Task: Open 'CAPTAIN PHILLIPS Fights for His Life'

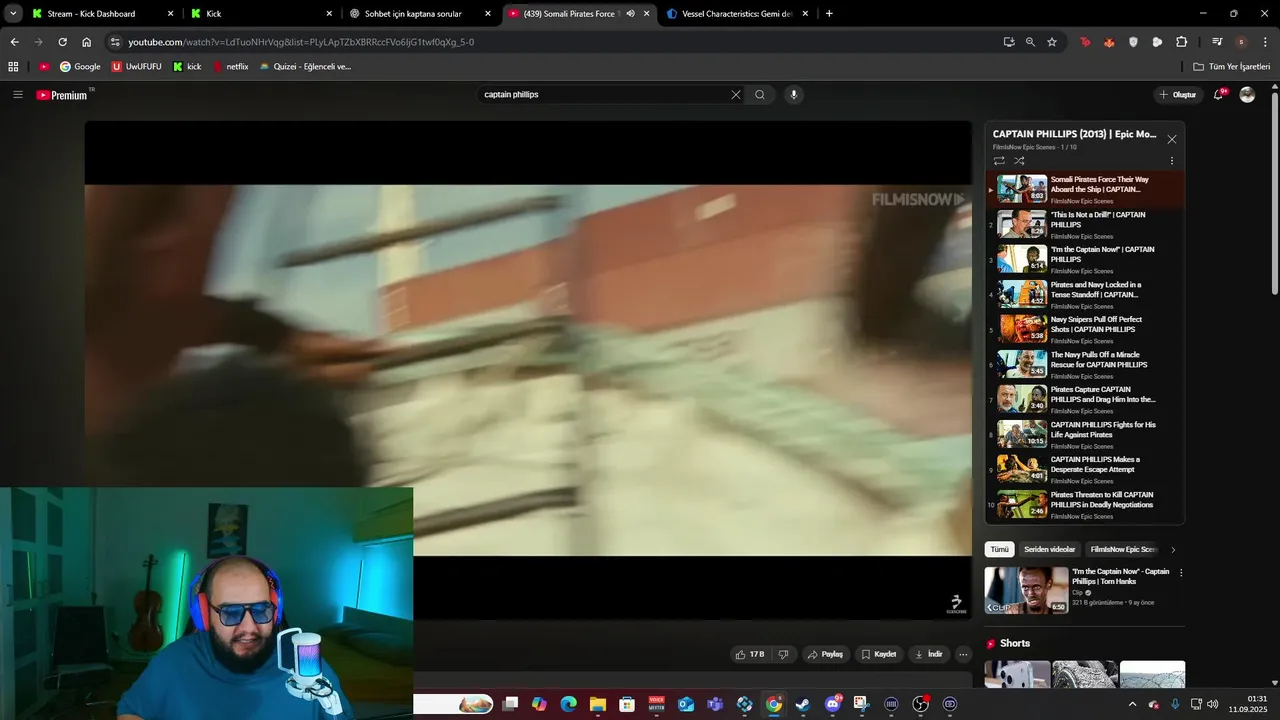Action: pyautogui.click(x=1085, y=434)
